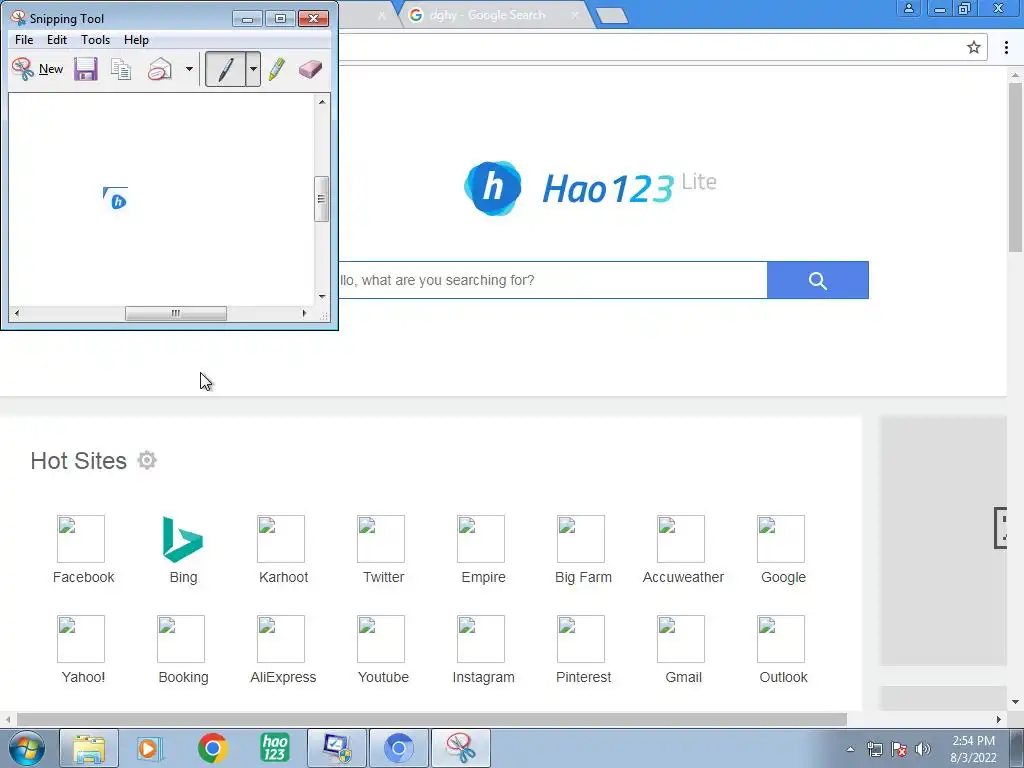Open Chrome's three-dot menu
This screenshot has width=1024, height=768.
pos(1006,47)
